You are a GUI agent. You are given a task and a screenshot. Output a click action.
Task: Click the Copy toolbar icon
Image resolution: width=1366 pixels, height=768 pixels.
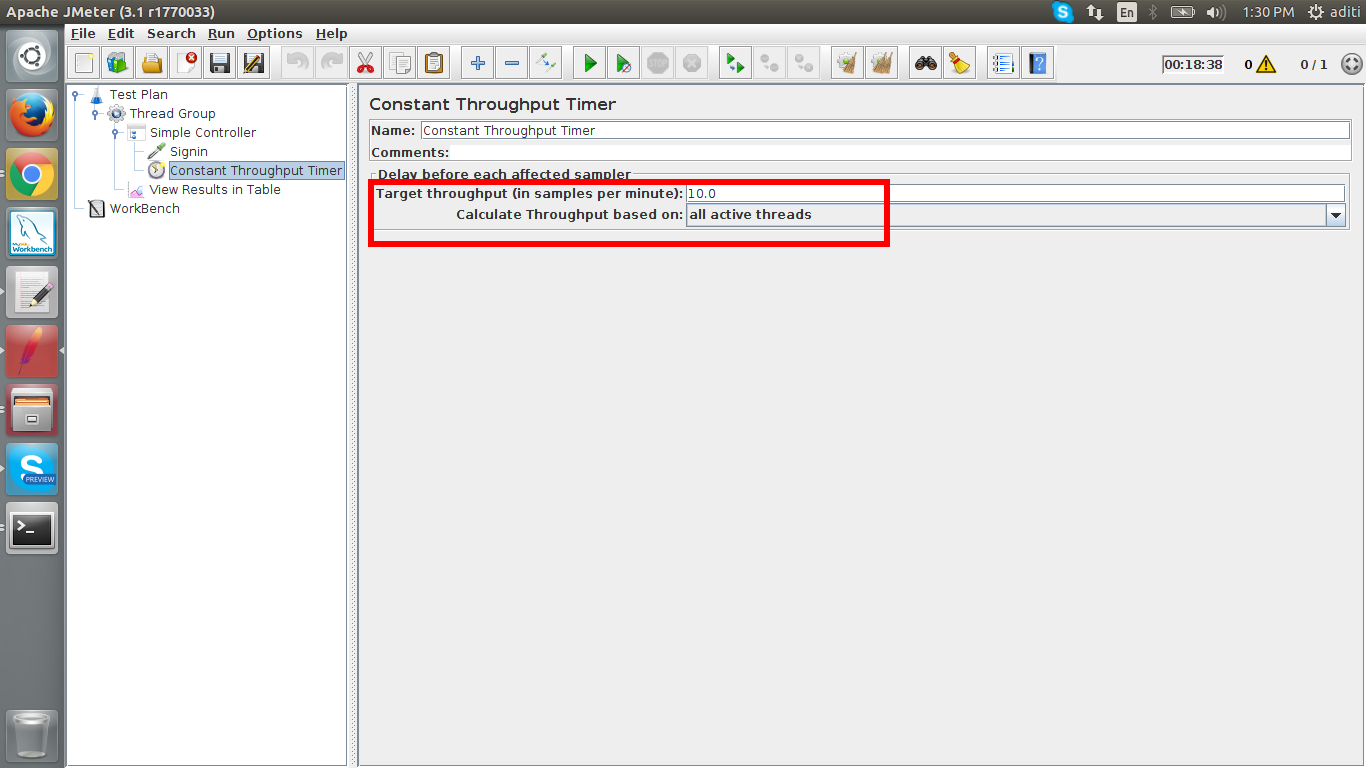pyautogui.click(x=400, y=64)
